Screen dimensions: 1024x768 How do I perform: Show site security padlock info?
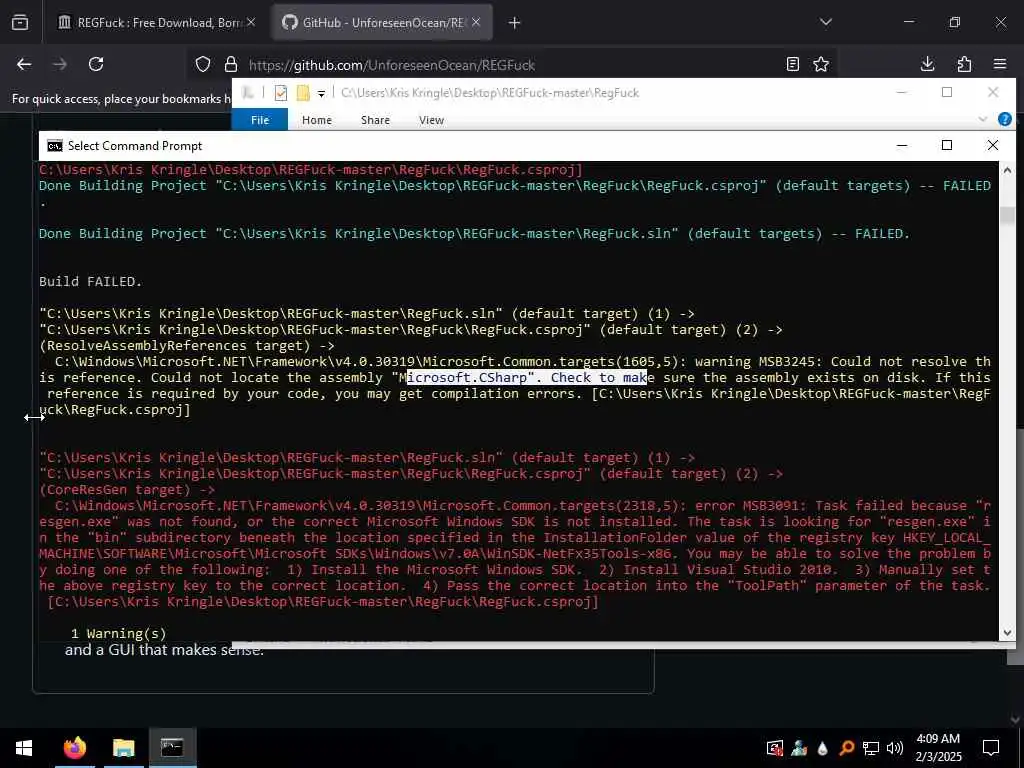point(231,65)
